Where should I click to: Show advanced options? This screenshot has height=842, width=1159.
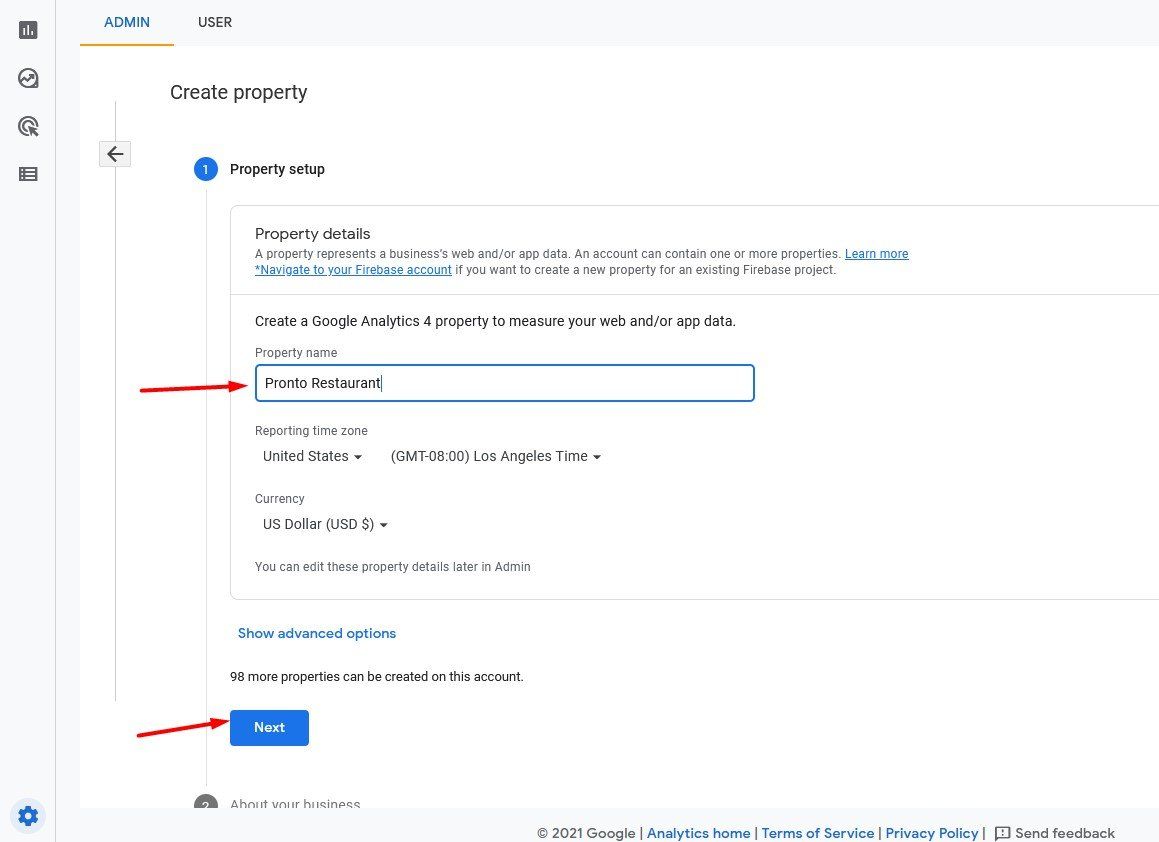pos(317,633)
